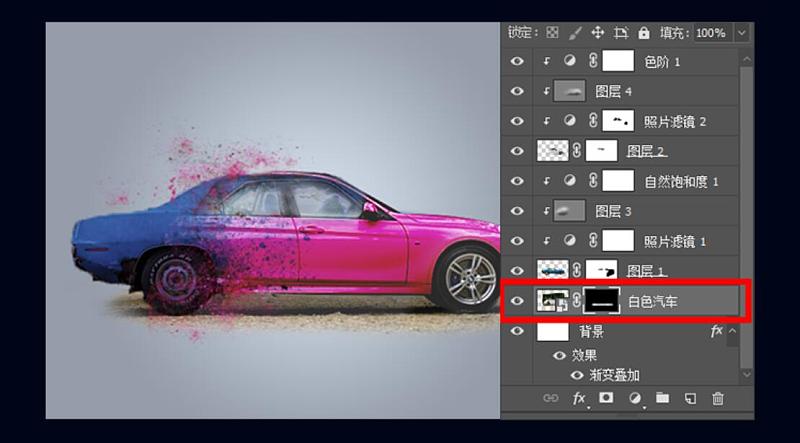The height and width of the screenshot is (443, 800).
Task: Open the fx layer style menu at the bottom
Action: point(579,398)
